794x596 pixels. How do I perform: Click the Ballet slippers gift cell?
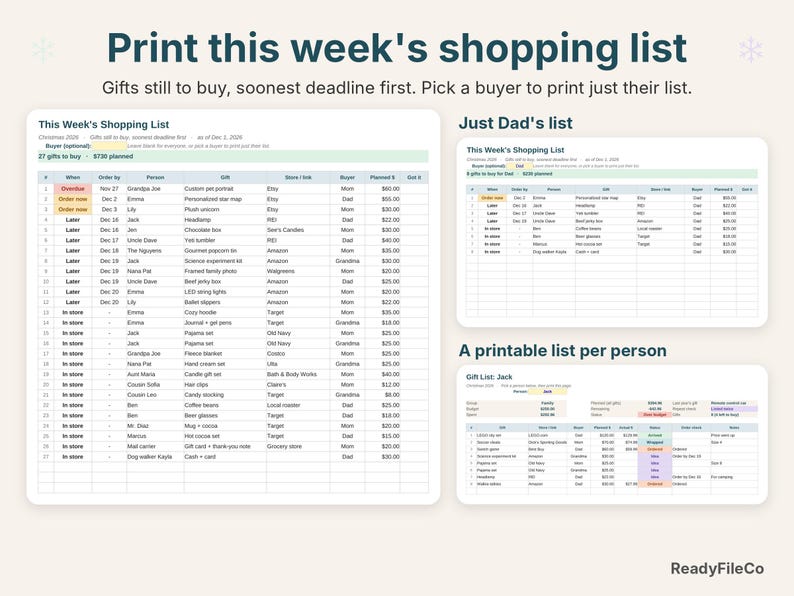(x=225, y=302)
